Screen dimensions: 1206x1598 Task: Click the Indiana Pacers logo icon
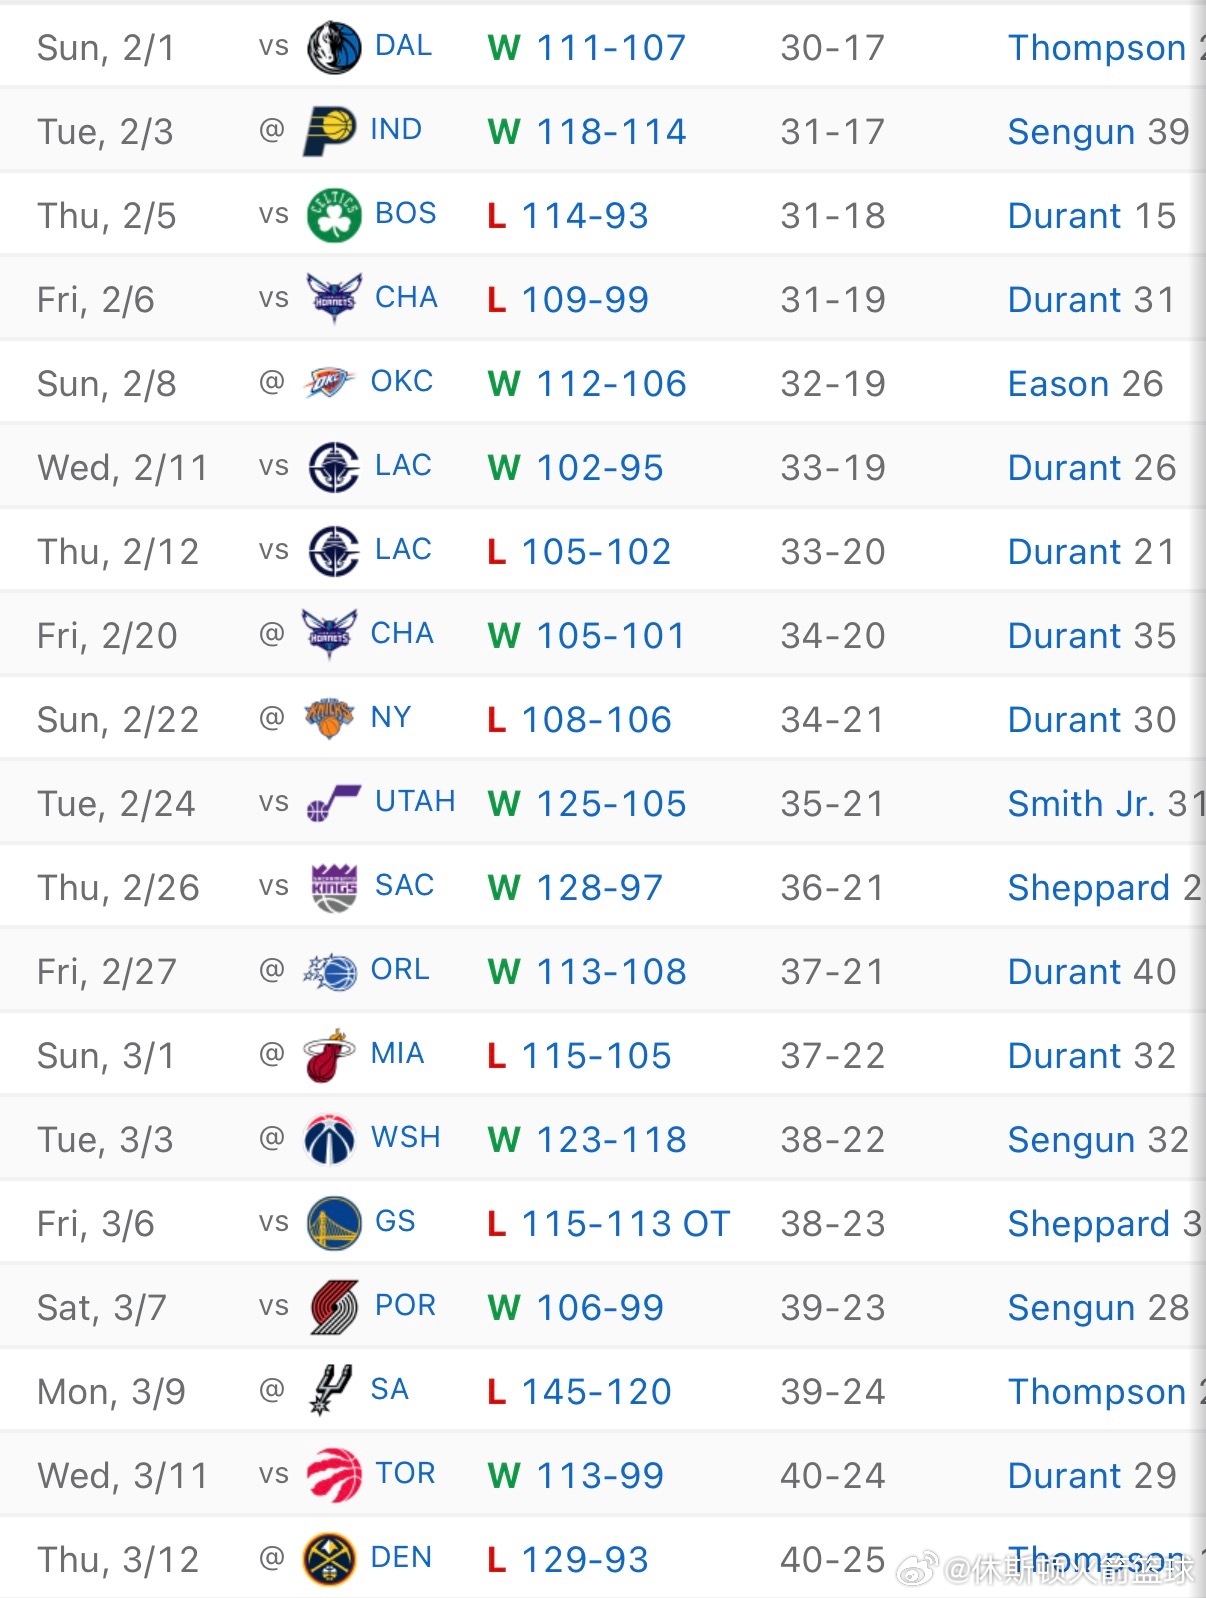coord(329,131)
